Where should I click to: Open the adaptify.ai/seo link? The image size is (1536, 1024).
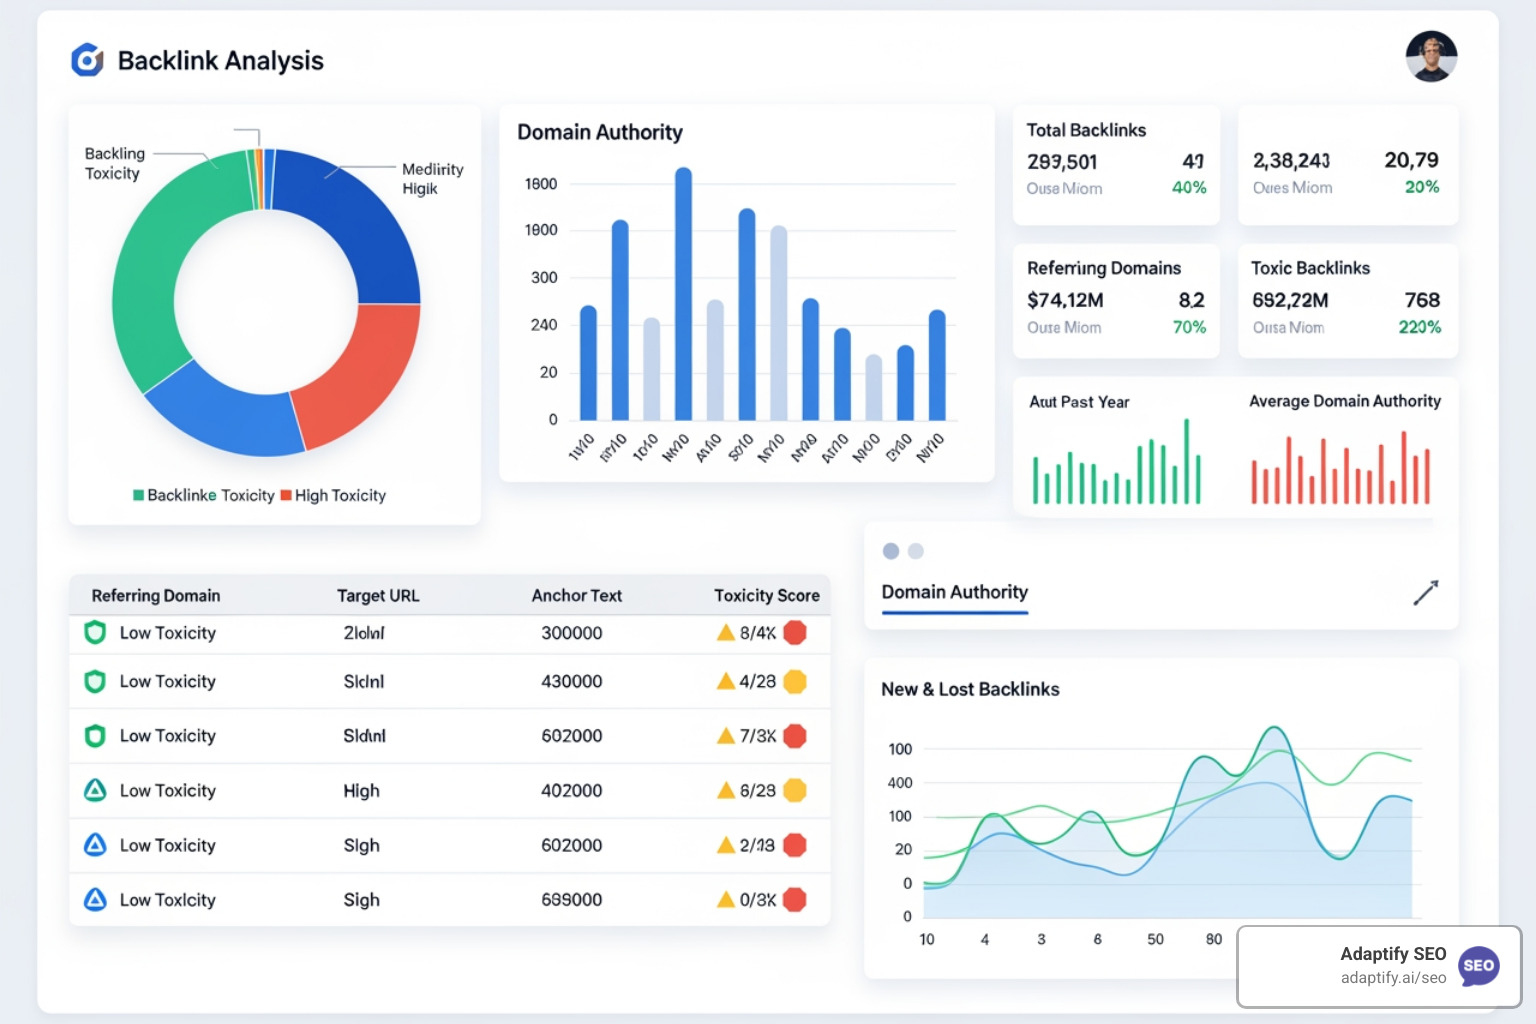coord(1392,978)
